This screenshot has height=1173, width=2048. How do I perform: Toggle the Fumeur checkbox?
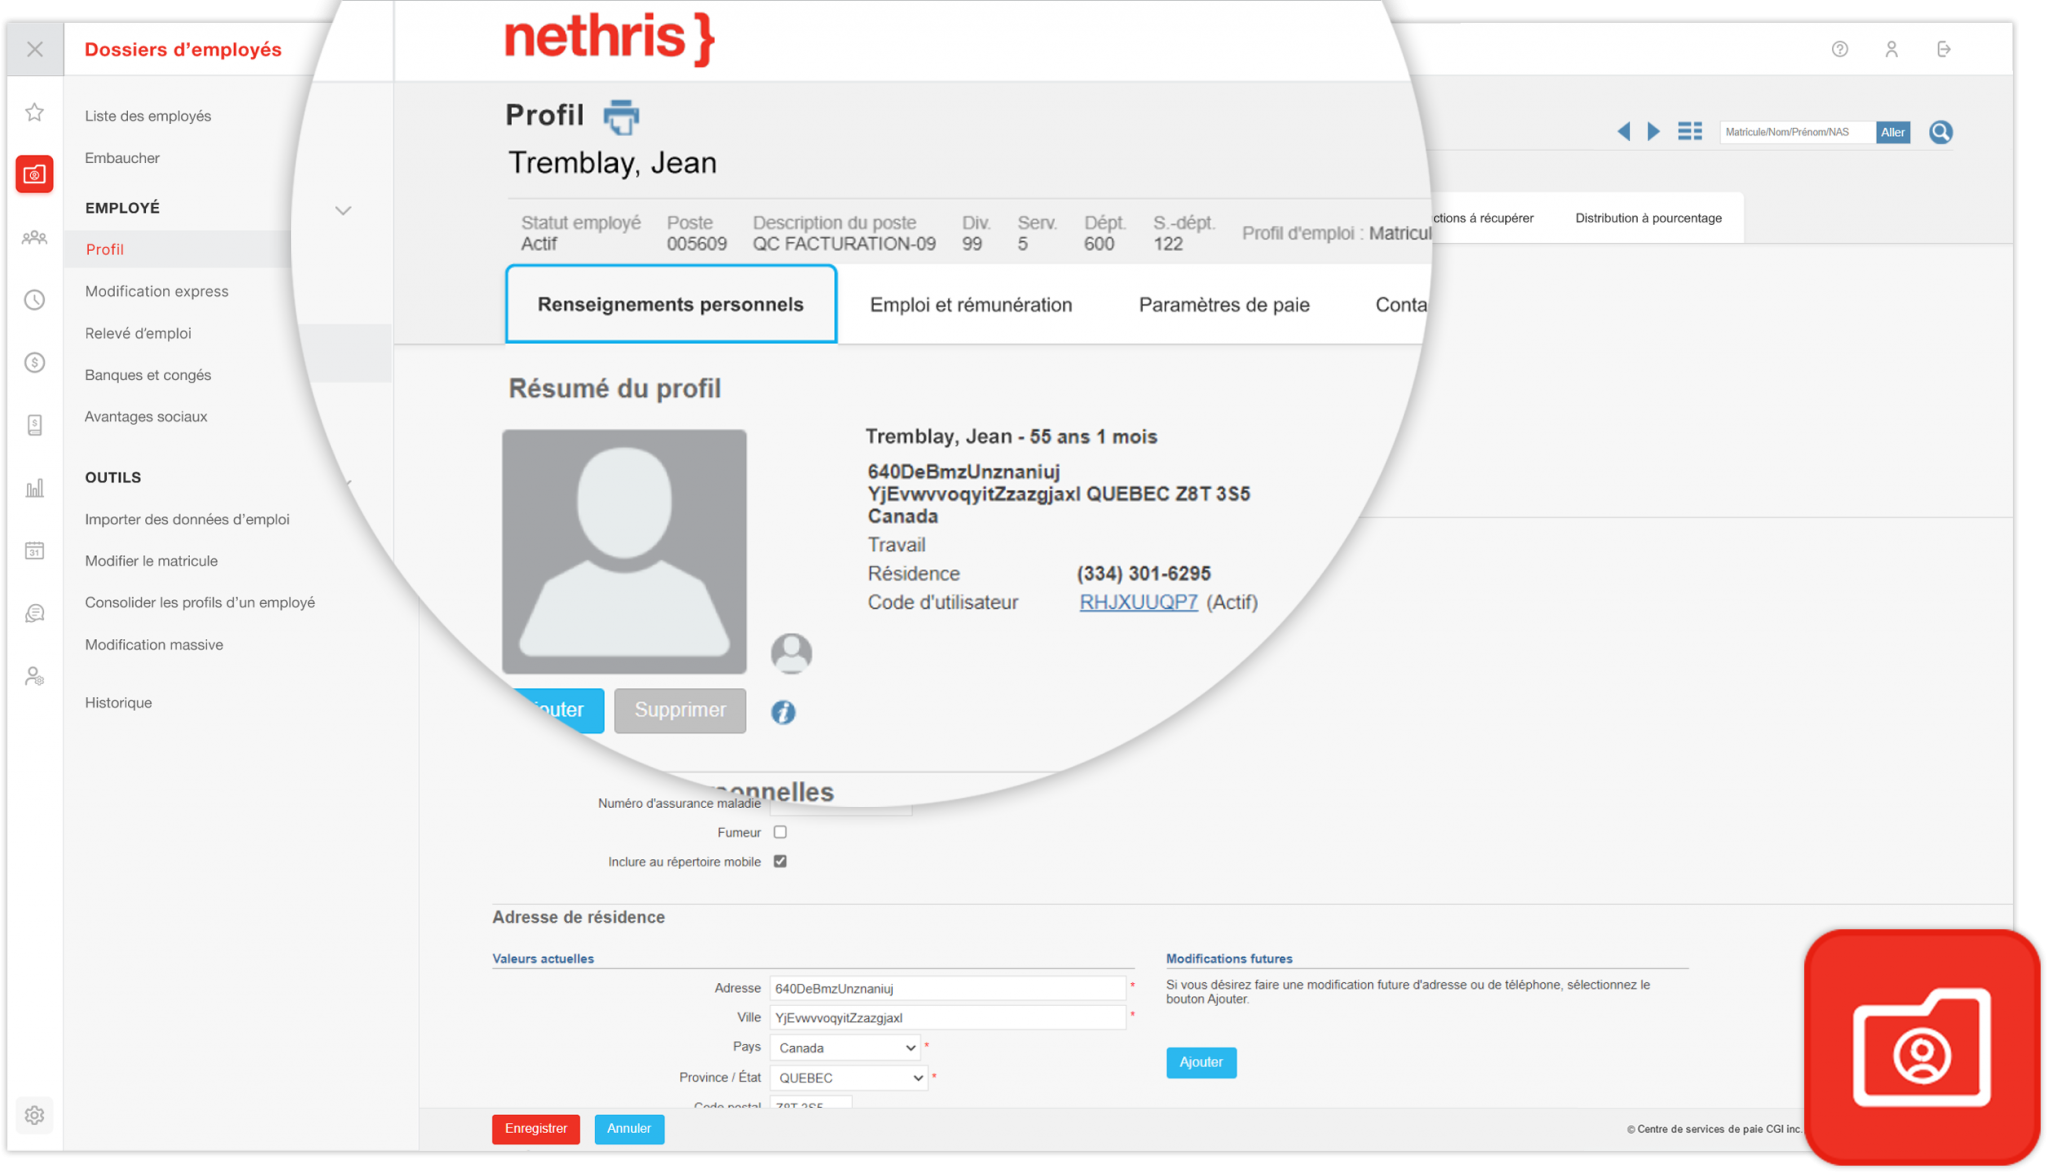tap(780, 831)
